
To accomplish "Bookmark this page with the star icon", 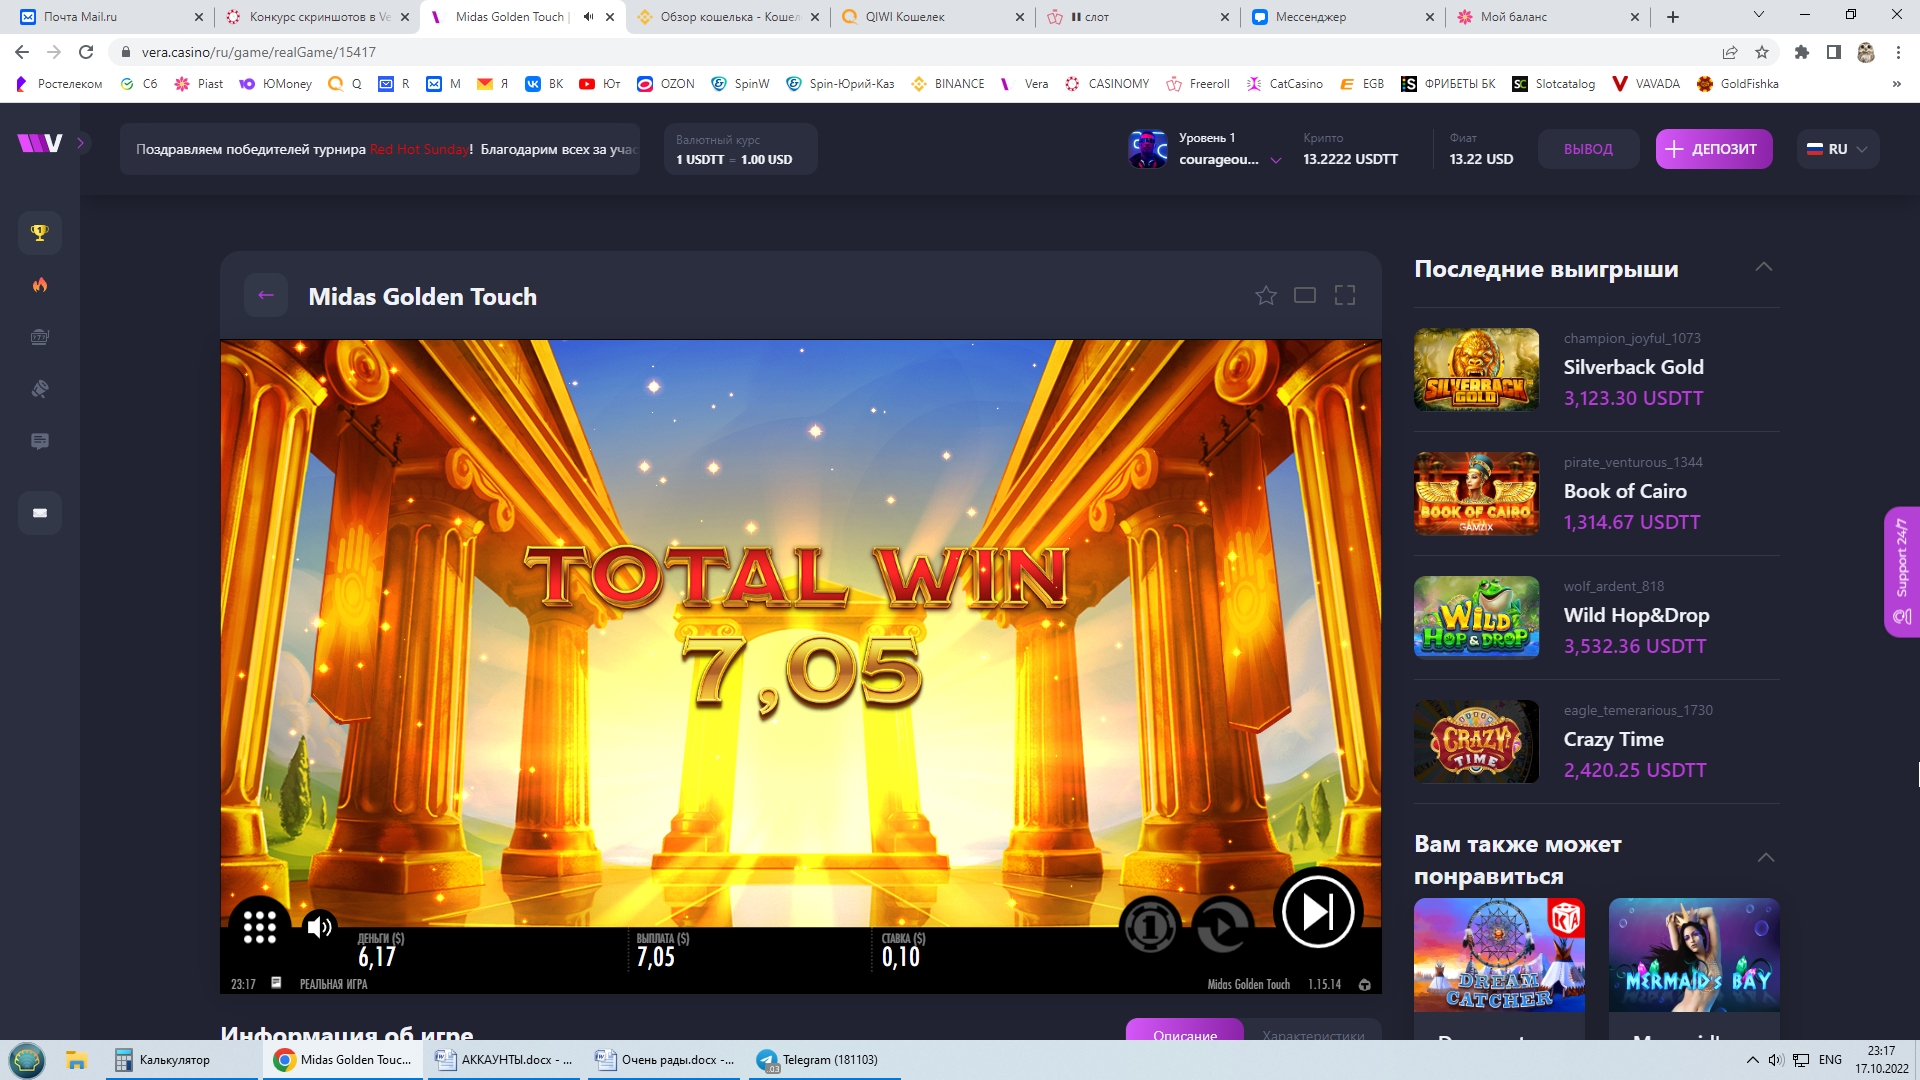I will pos(1762,52).
